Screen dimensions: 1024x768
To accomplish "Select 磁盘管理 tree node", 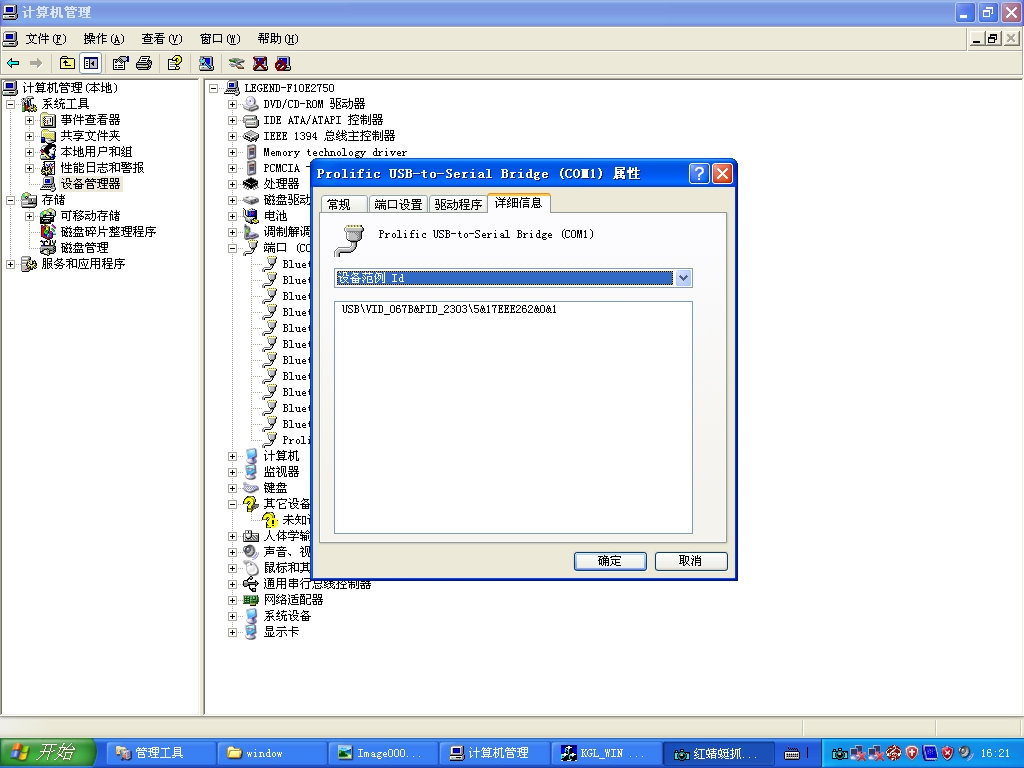I will (84, 248).
